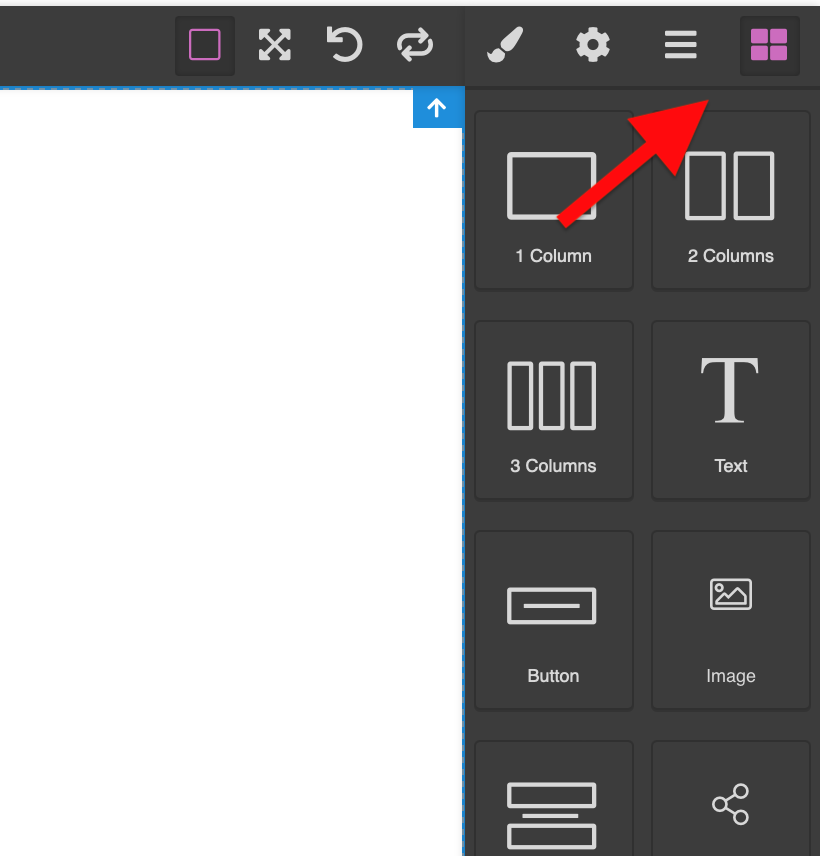The height and width of the screenshot is (856, 820).
Task: Pick the 1 Column block
Action: pos(554,200)
